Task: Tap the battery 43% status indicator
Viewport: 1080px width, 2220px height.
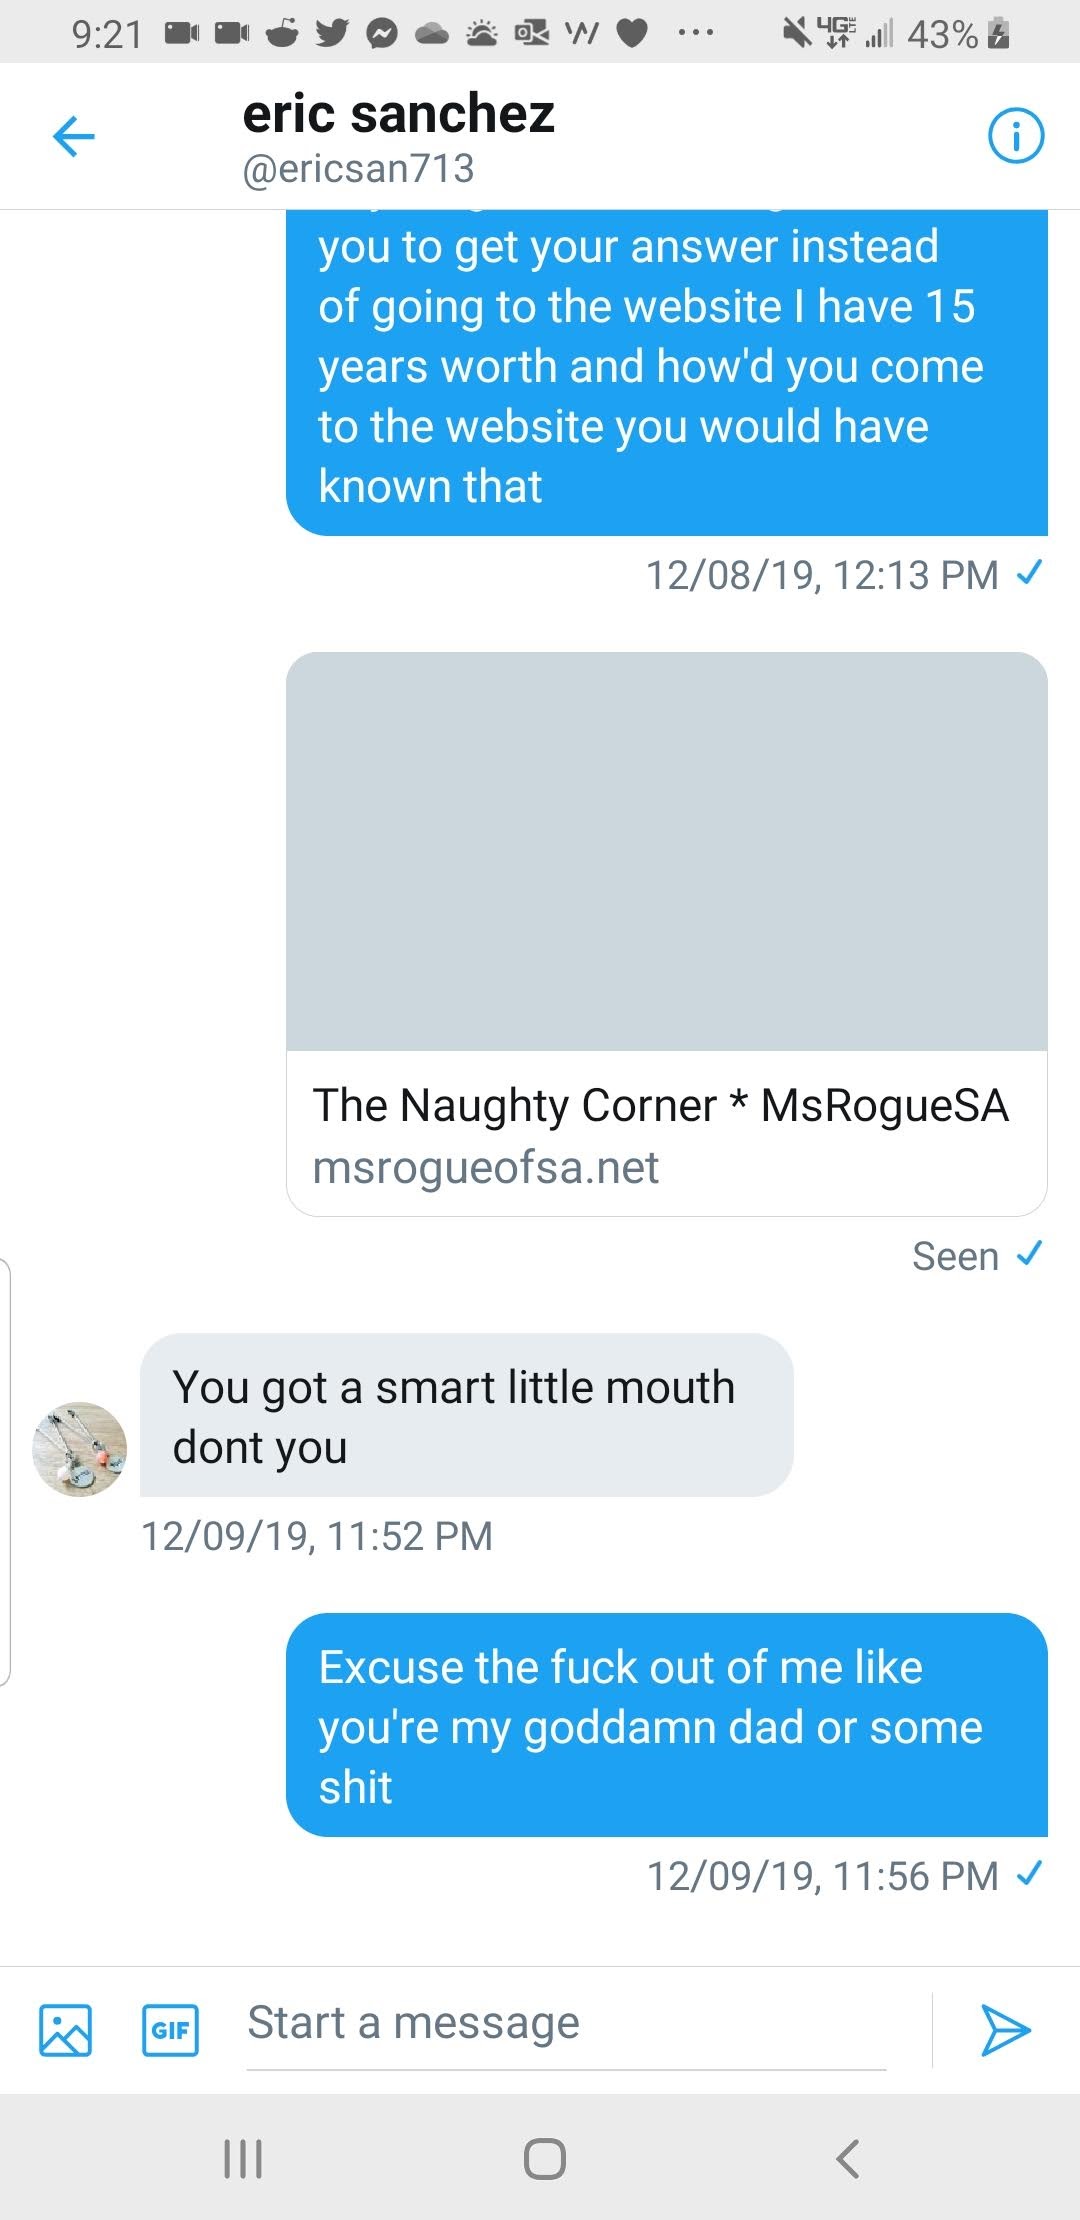Action: point(957,34)
